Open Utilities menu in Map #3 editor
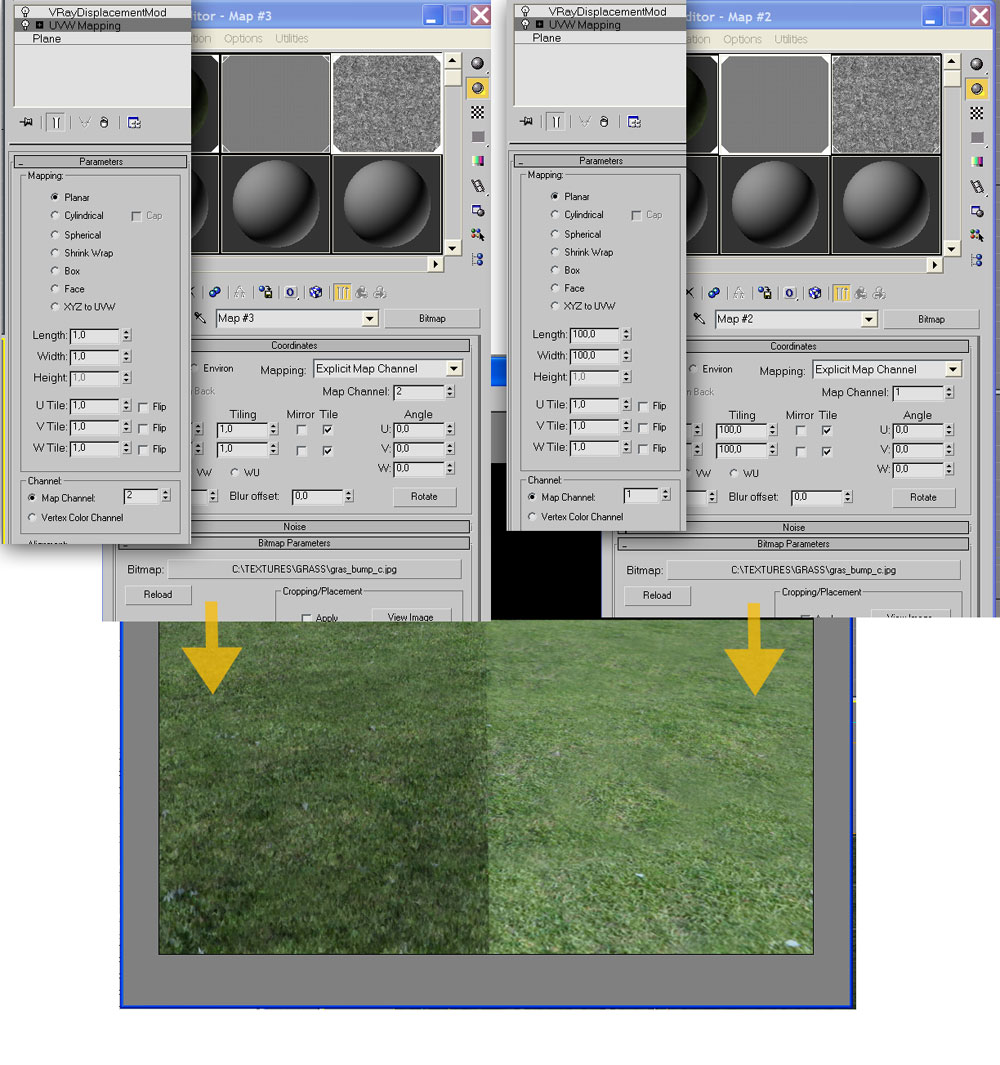The height and width of the screenshot is (1065, 1000). (x=291, y=39)
